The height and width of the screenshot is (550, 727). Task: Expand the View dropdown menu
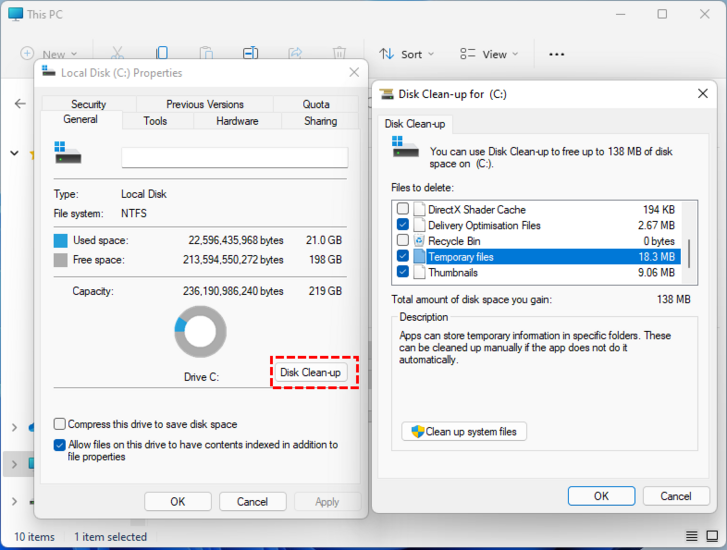(x=489, y=54)
